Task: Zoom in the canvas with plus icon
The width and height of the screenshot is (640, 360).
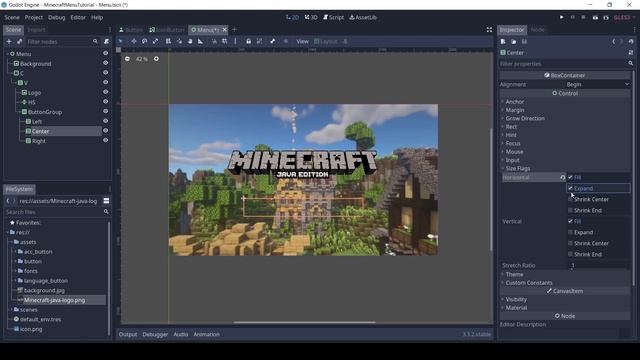Action: 156,59
